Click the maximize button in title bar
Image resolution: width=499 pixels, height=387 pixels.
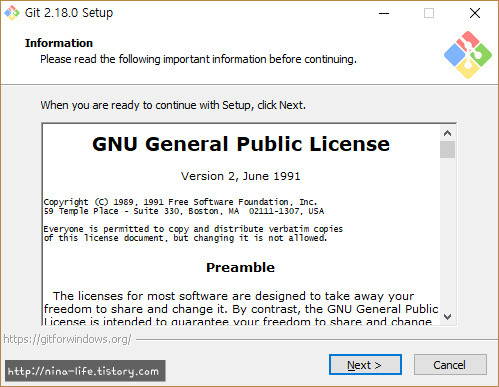429,13
